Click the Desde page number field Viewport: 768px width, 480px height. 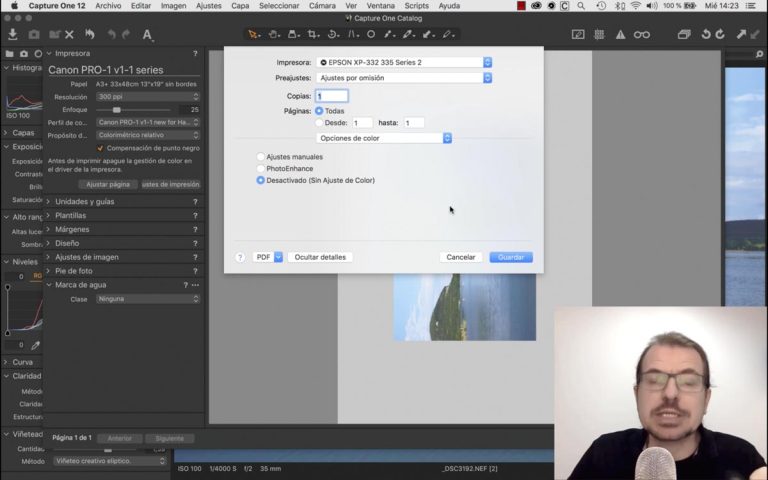click(362, 123)
